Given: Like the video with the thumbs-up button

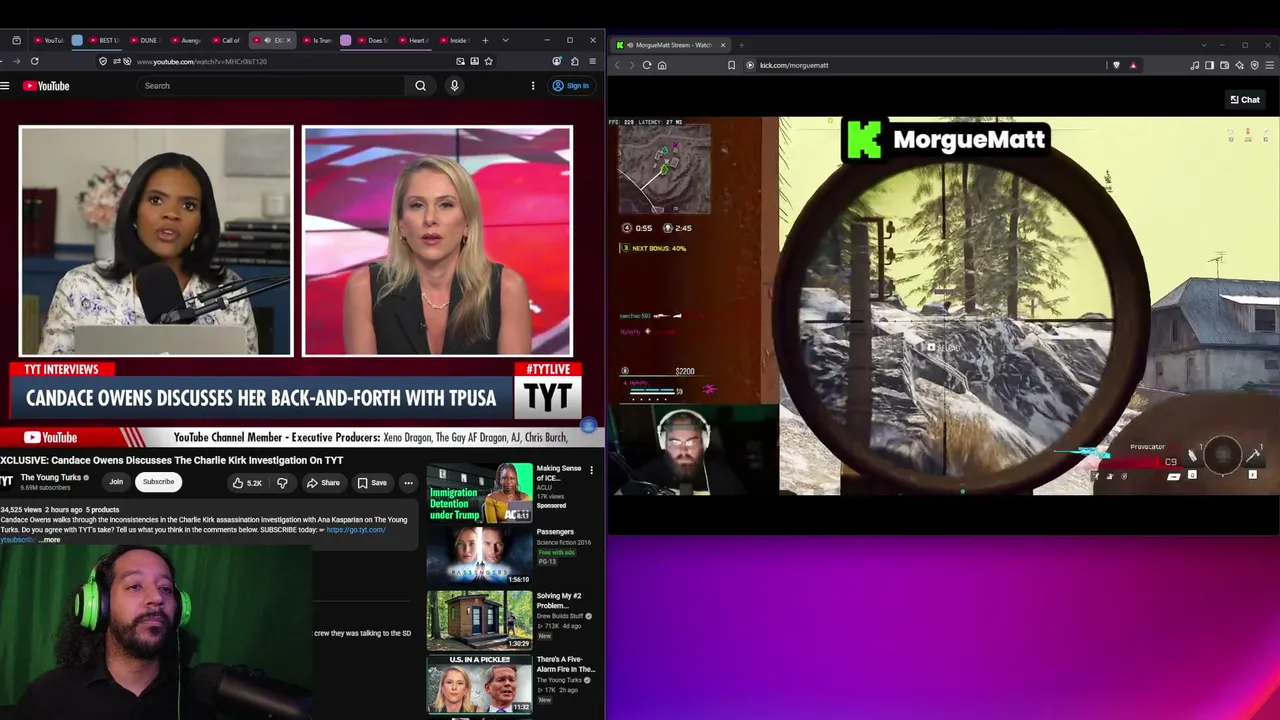Looking at the screenshot, I should (x=247, y=483).
